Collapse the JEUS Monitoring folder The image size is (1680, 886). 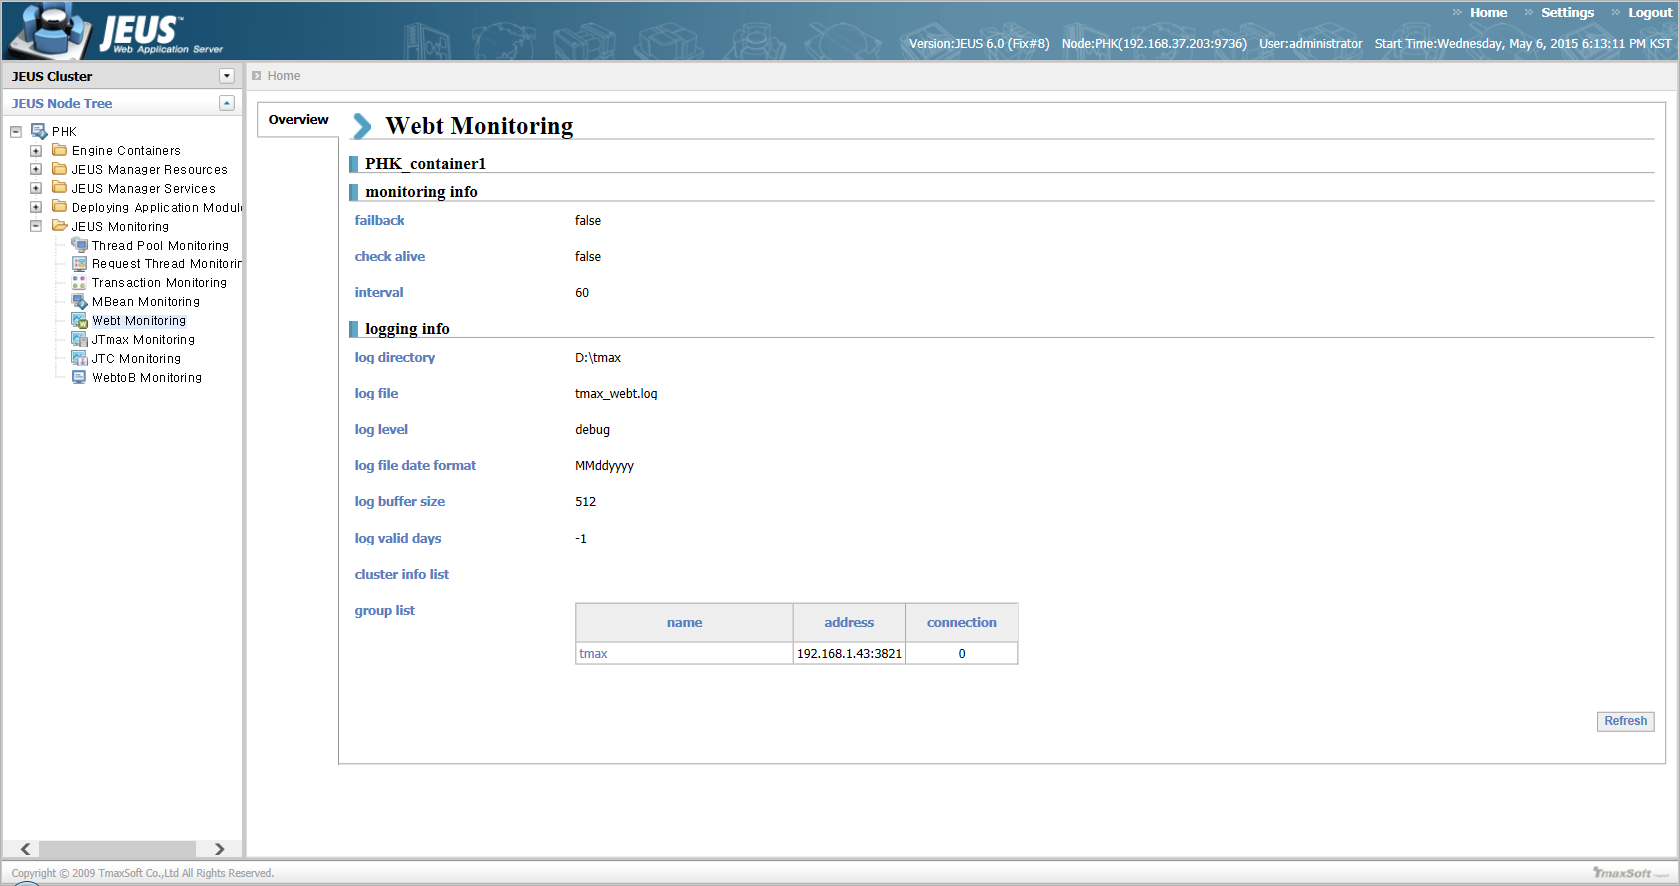36,226
